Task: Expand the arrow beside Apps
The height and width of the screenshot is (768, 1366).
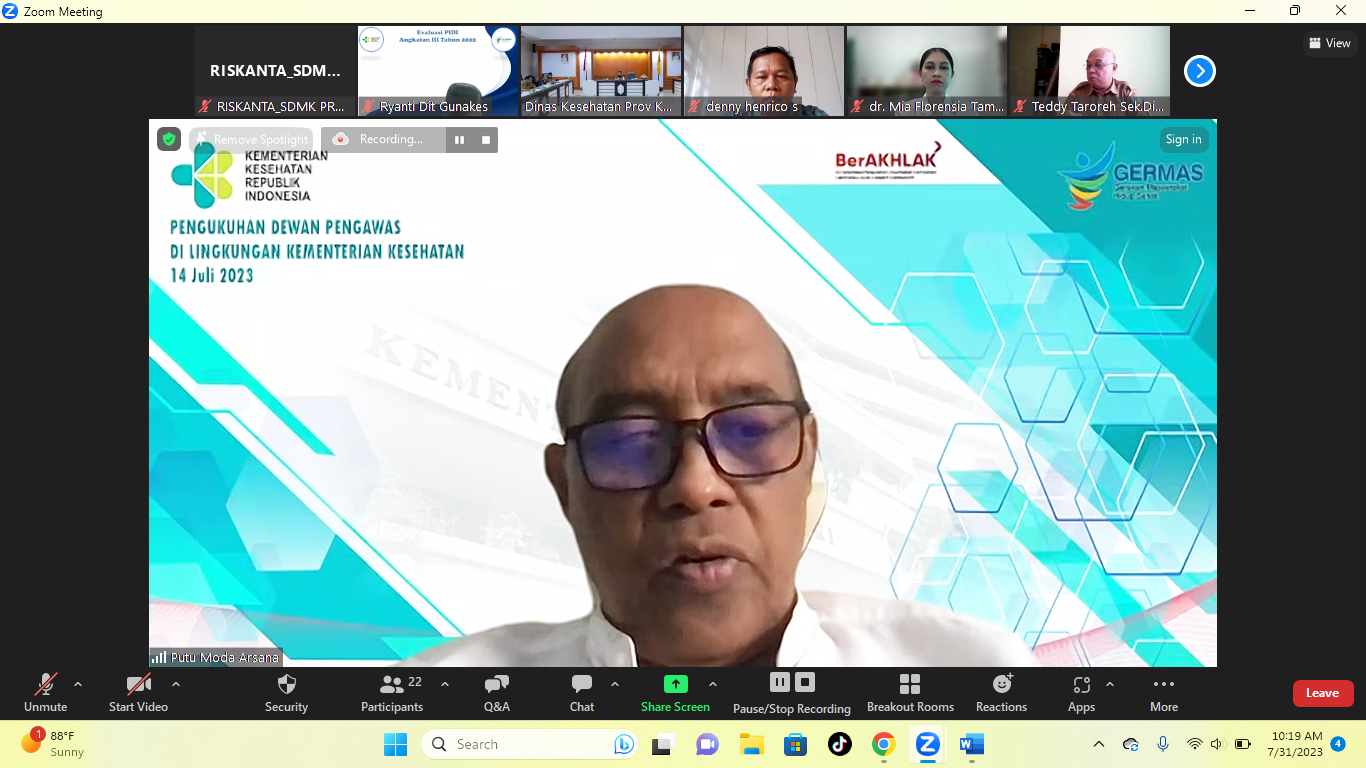Action: tap(1110, 685)
